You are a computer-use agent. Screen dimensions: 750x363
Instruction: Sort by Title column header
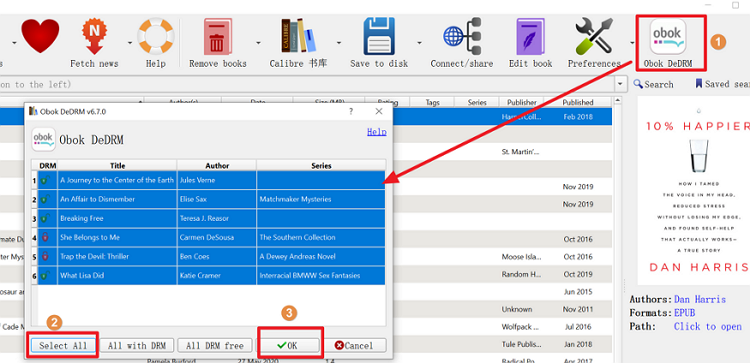(117, 165)
